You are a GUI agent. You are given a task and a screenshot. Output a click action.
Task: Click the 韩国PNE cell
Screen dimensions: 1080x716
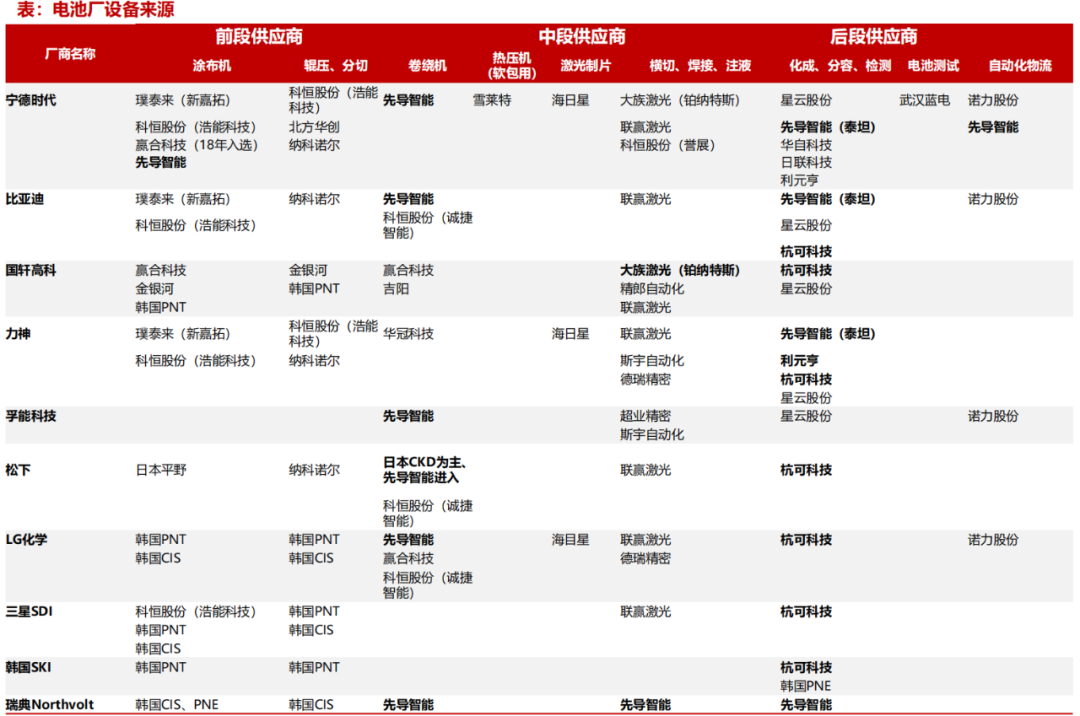click(x=806, y=686)
